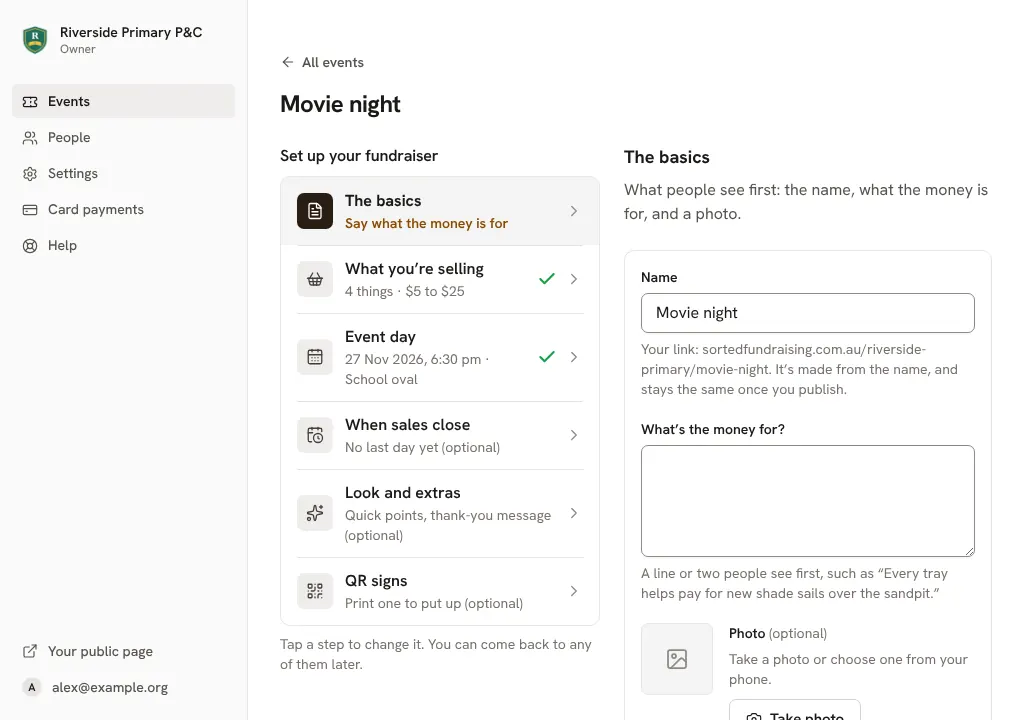Image resolution: width=1024 pixels, height=720 pixels.
Task: Go back to All events
Action: 323,63
